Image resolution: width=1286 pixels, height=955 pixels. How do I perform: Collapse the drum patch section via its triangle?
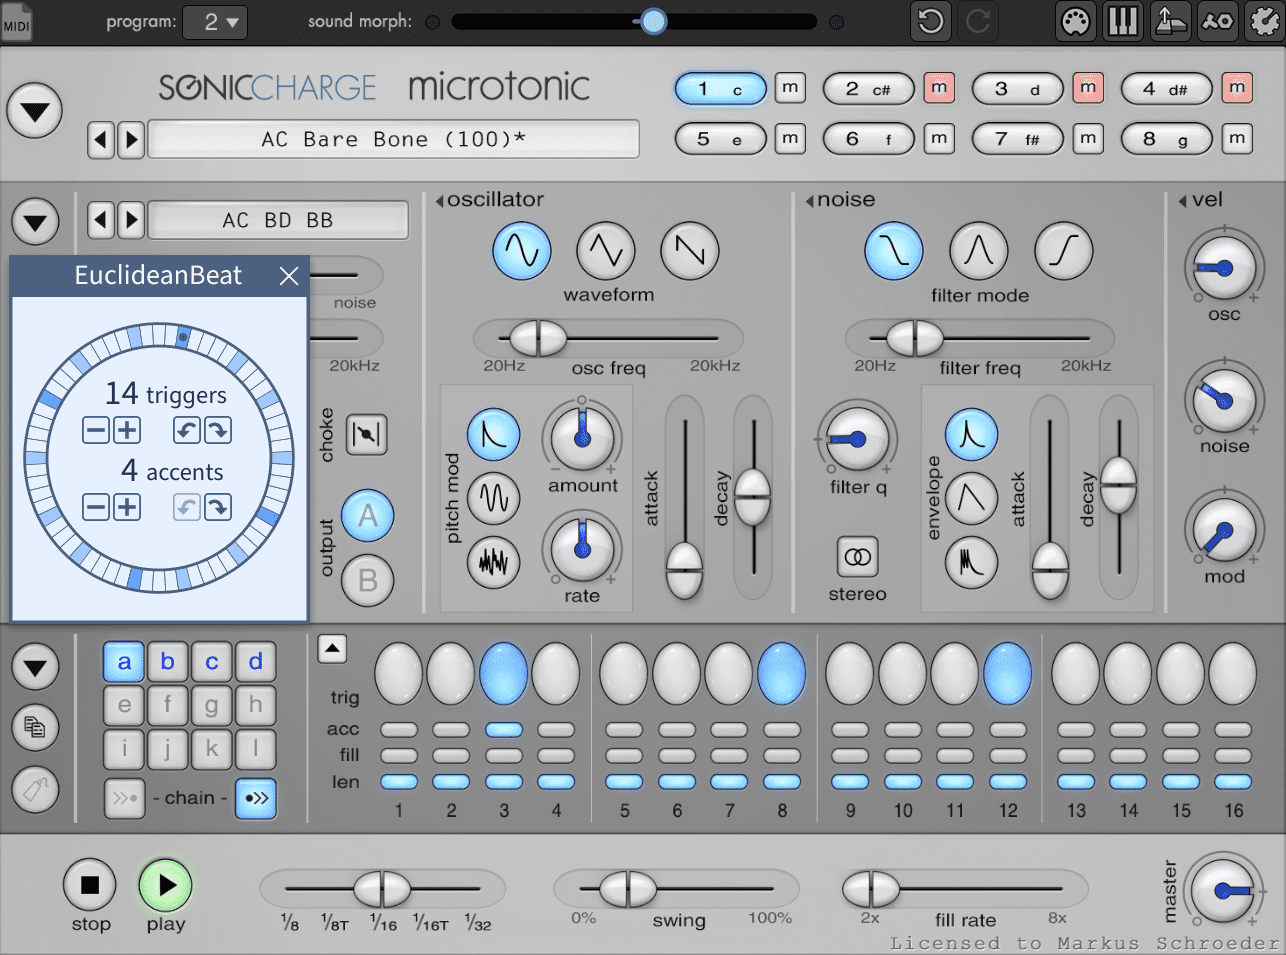click(x=35, y=221)
